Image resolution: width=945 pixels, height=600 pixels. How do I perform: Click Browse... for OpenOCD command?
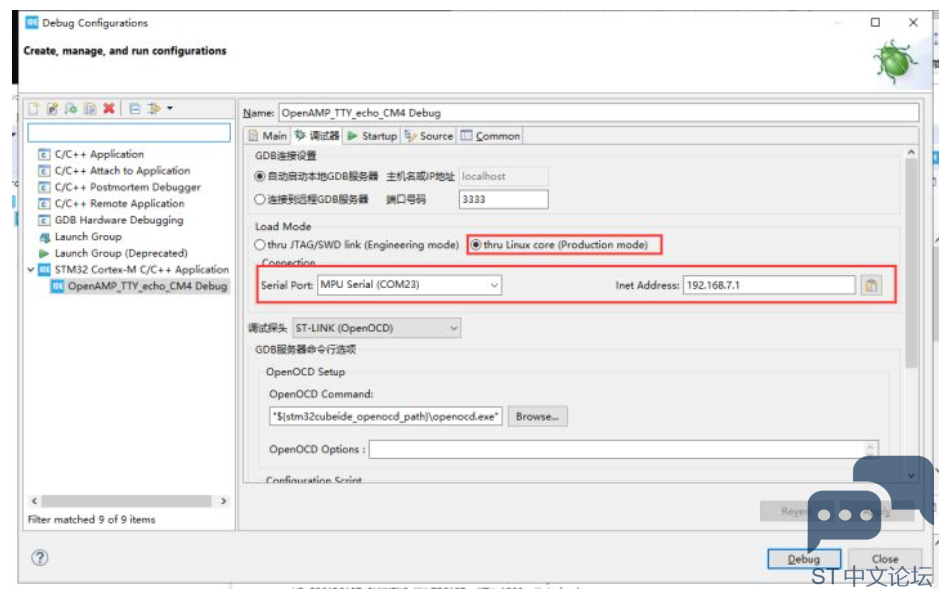pyautogui.click(x=537, y=416)
